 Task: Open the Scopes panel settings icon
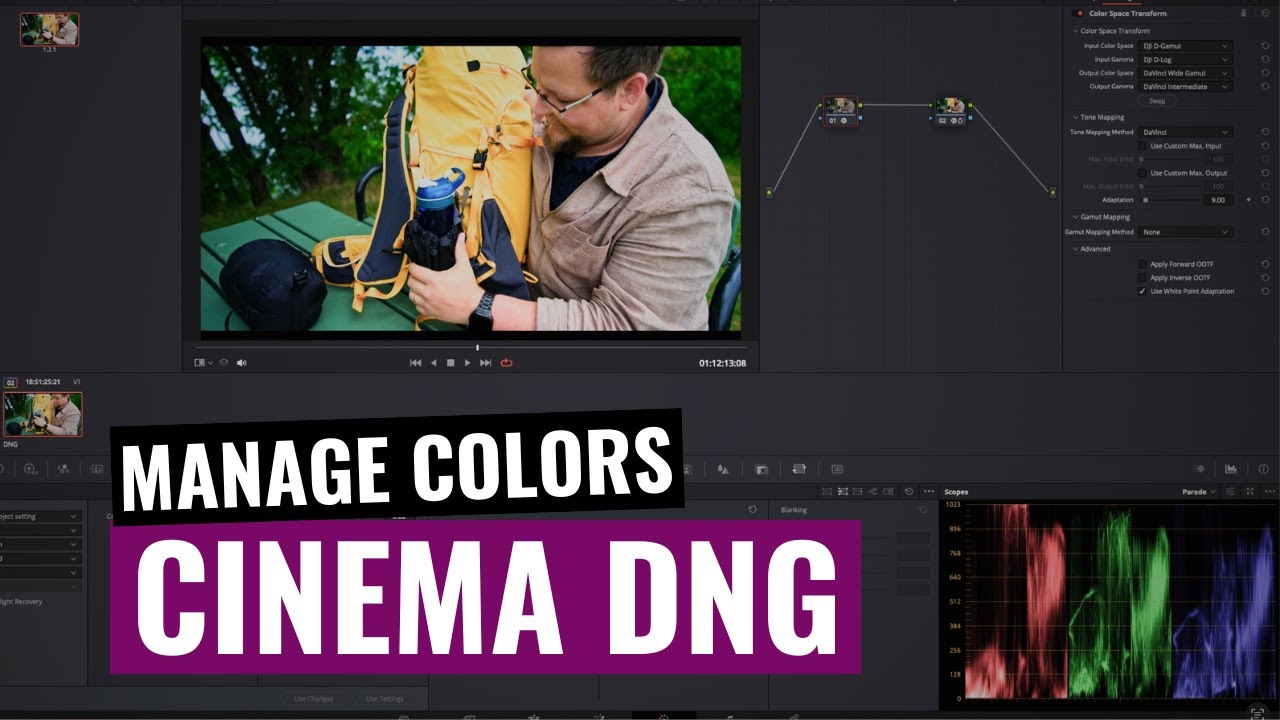[x=1231, y=492]
